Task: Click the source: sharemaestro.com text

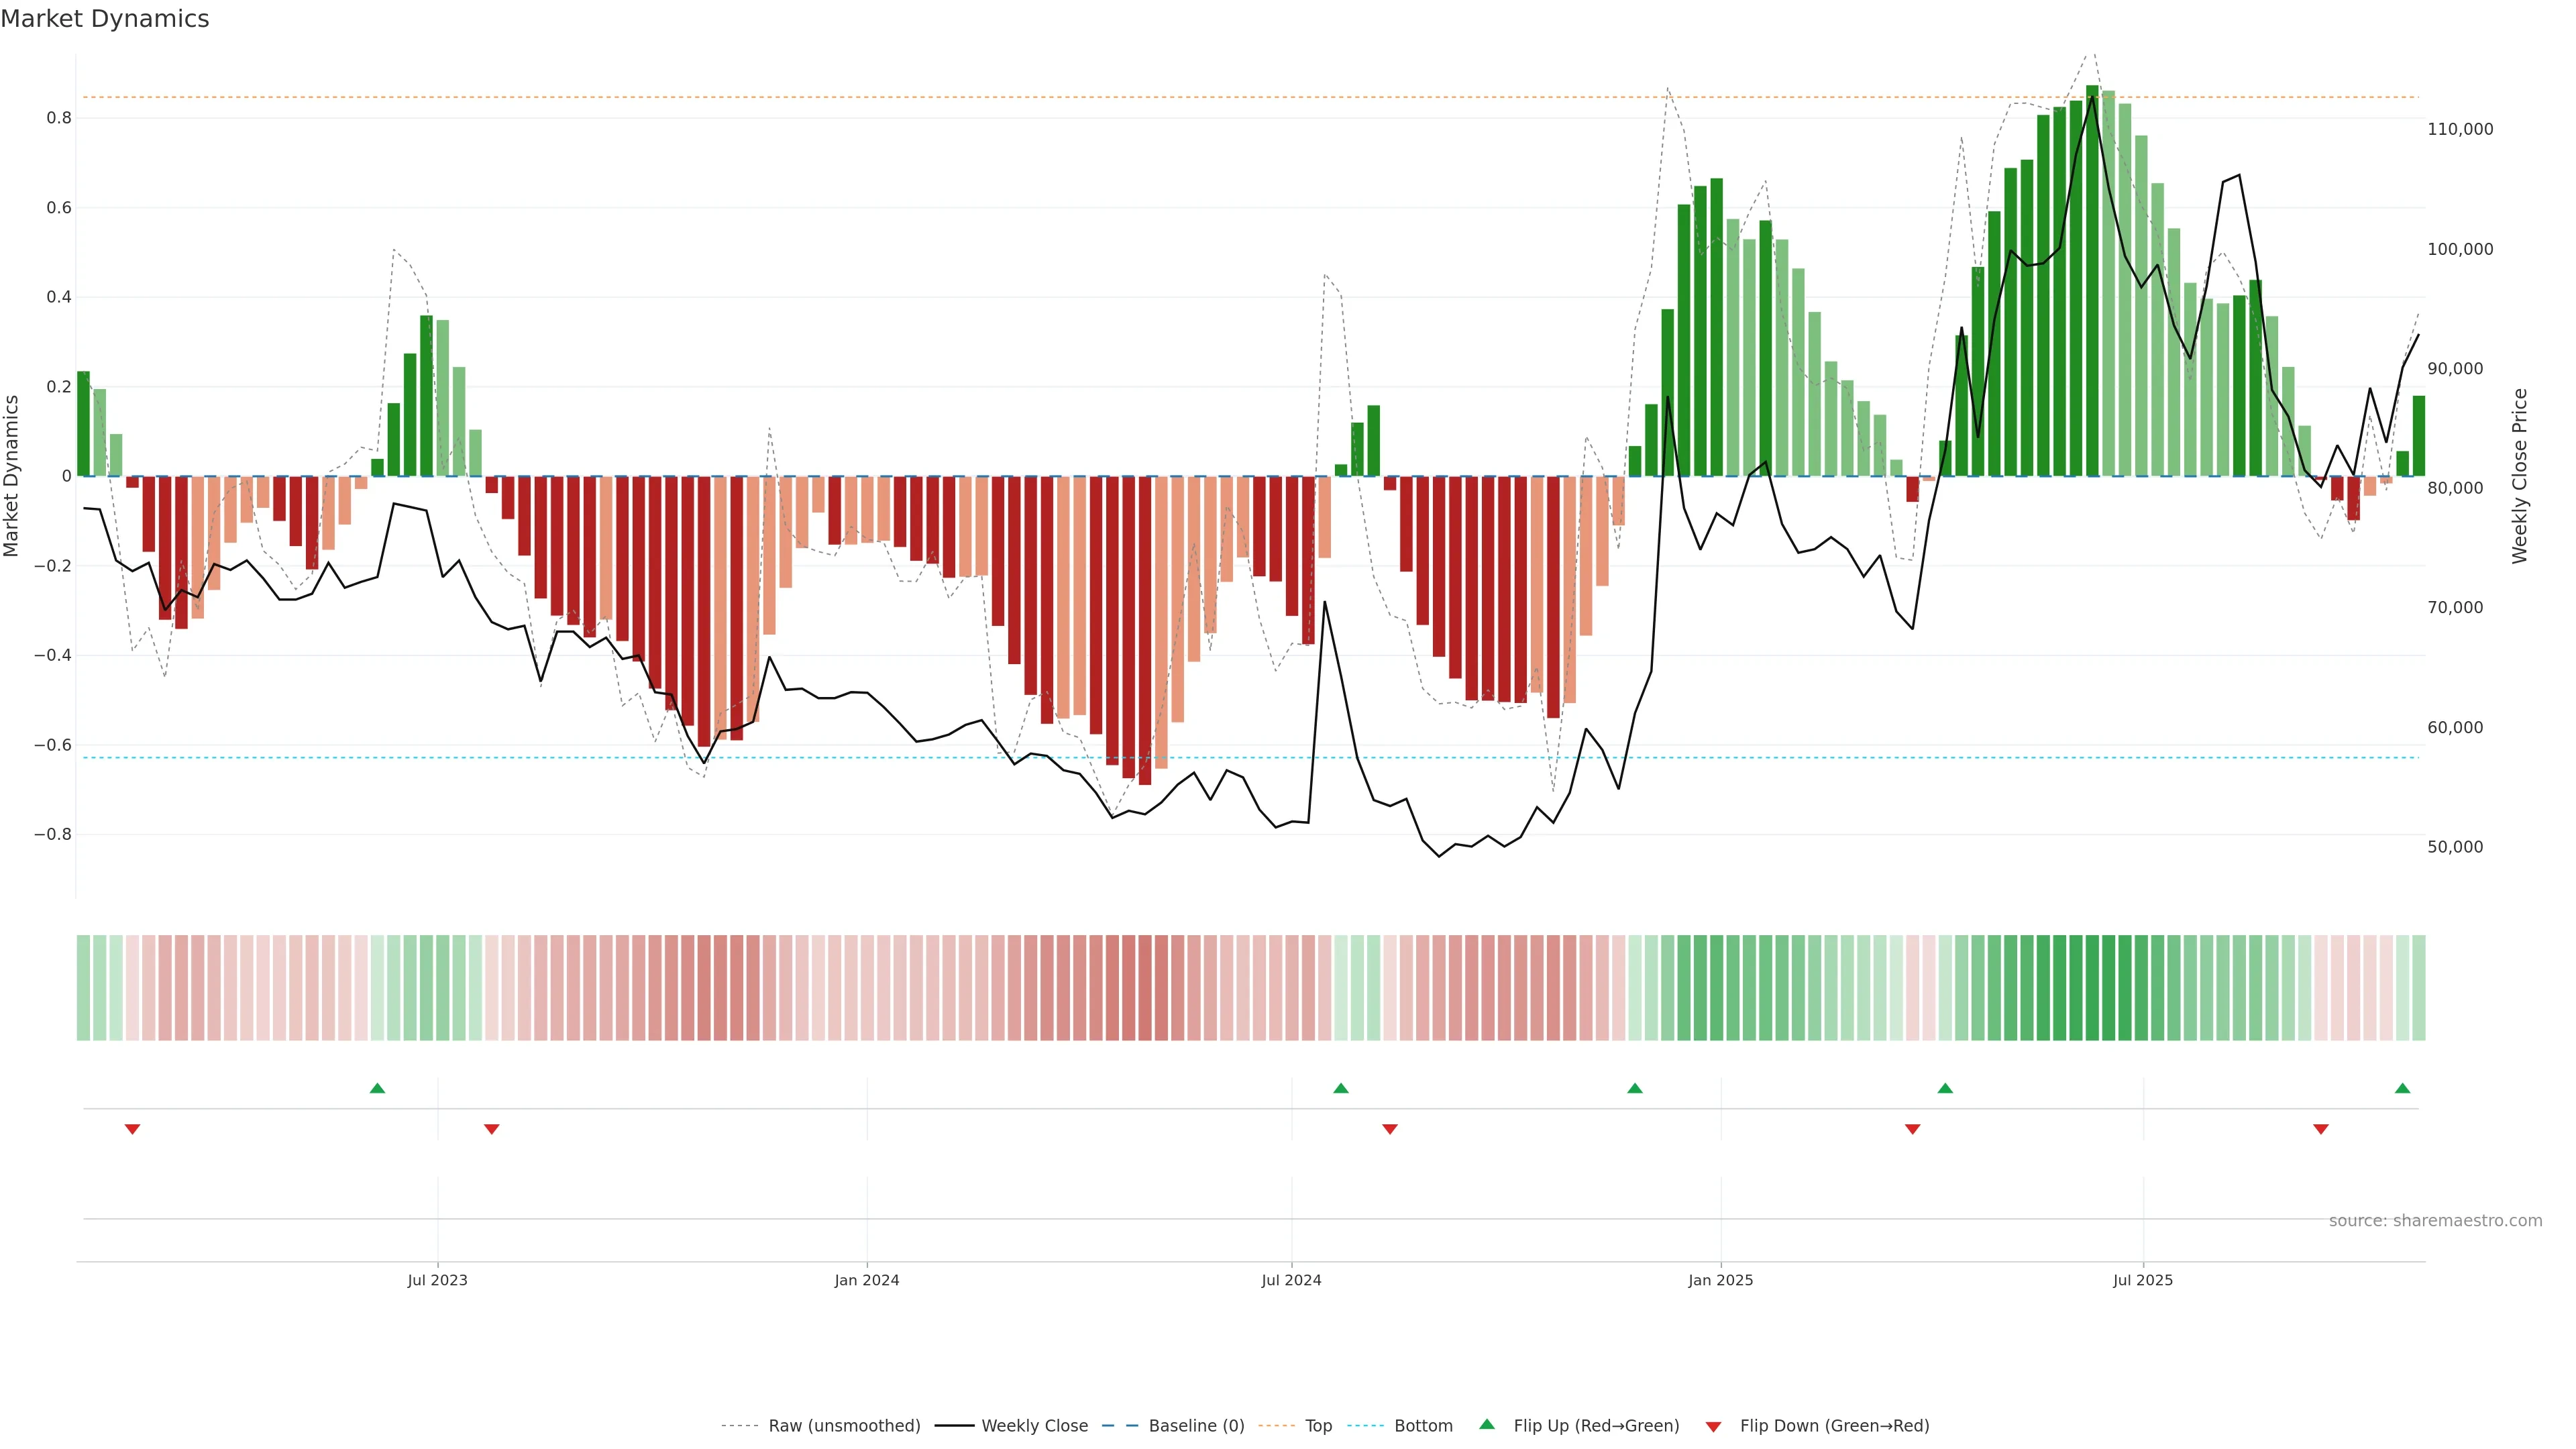Action: [2435, 1220]
